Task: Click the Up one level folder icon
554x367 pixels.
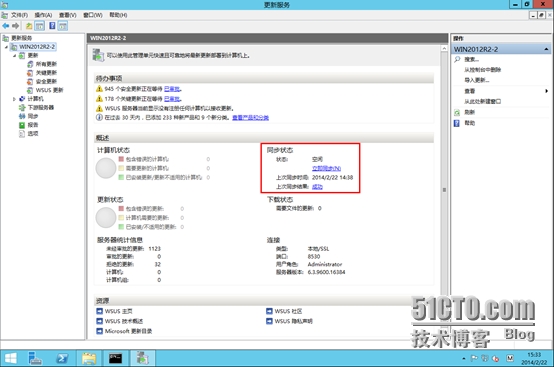Action: pos(29,26)
